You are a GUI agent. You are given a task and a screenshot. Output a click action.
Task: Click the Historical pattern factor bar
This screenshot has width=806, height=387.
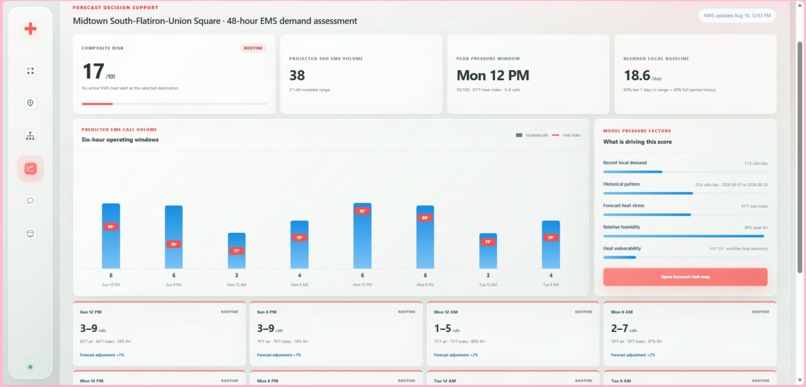[685, 193]
